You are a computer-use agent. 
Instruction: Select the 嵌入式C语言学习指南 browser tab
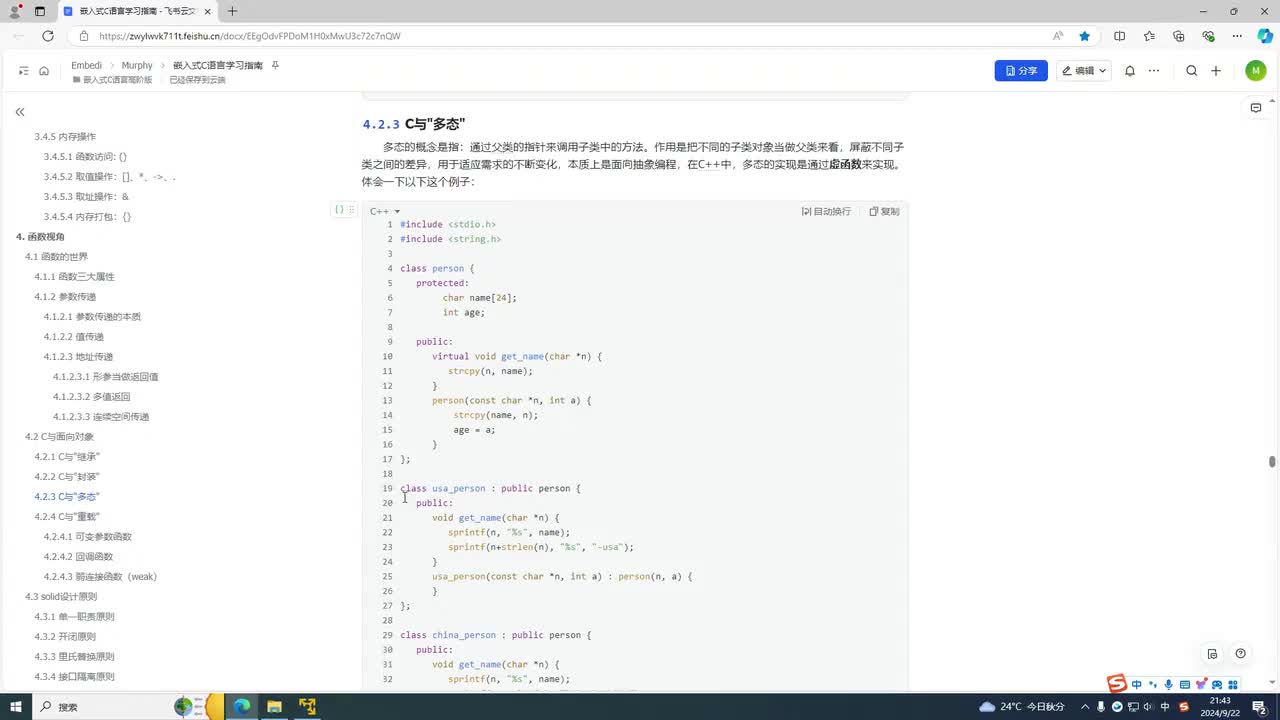(135, 11)
